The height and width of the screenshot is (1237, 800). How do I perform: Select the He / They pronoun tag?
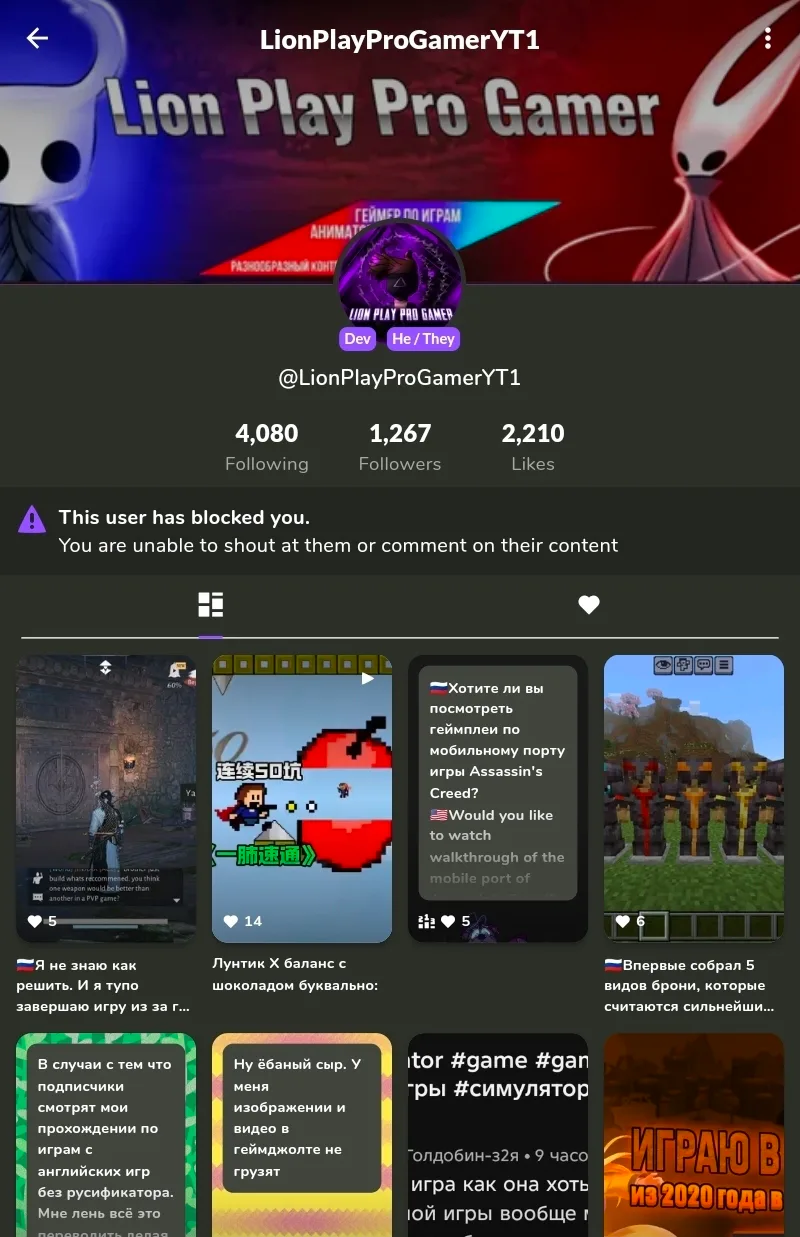click(x=423, y=339)
